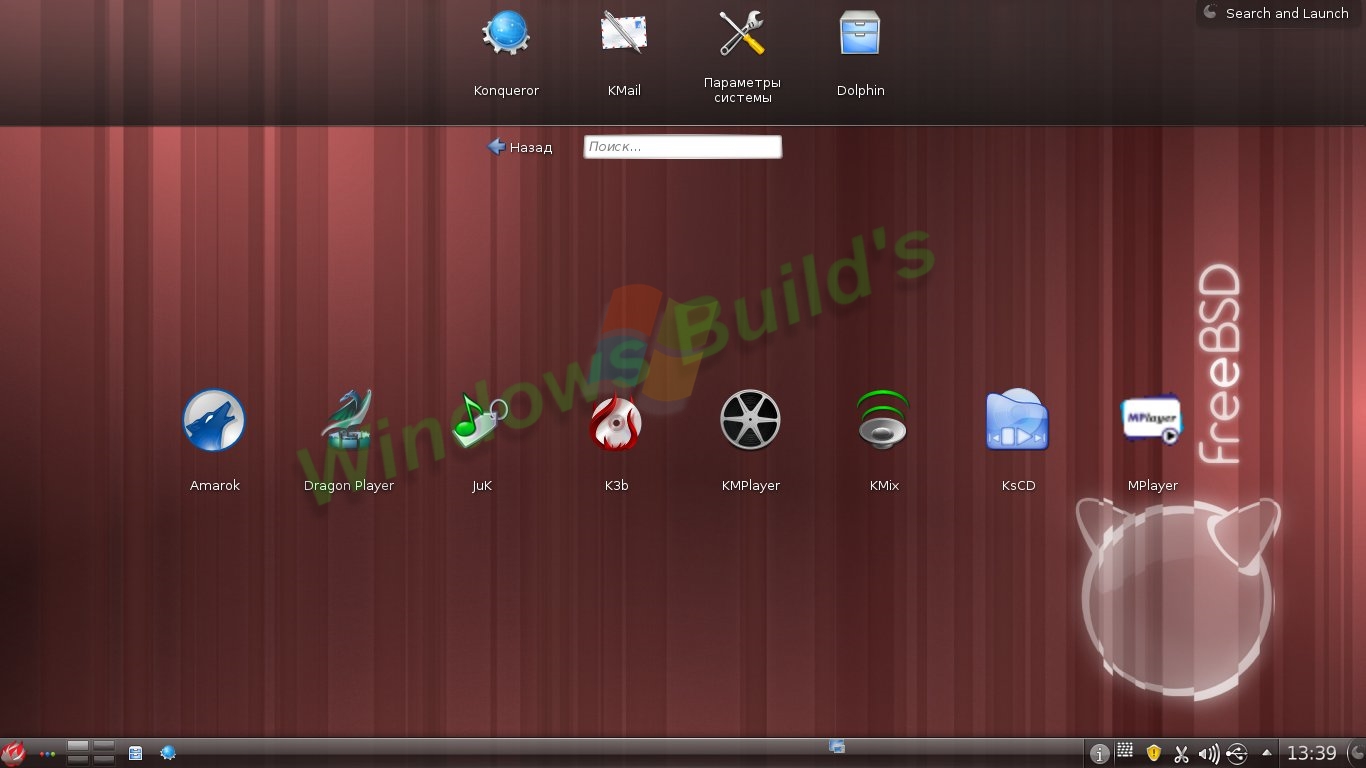1366x768 pixels.
Task: Launch the Konqueror browser icon
Action: point(506,35)
